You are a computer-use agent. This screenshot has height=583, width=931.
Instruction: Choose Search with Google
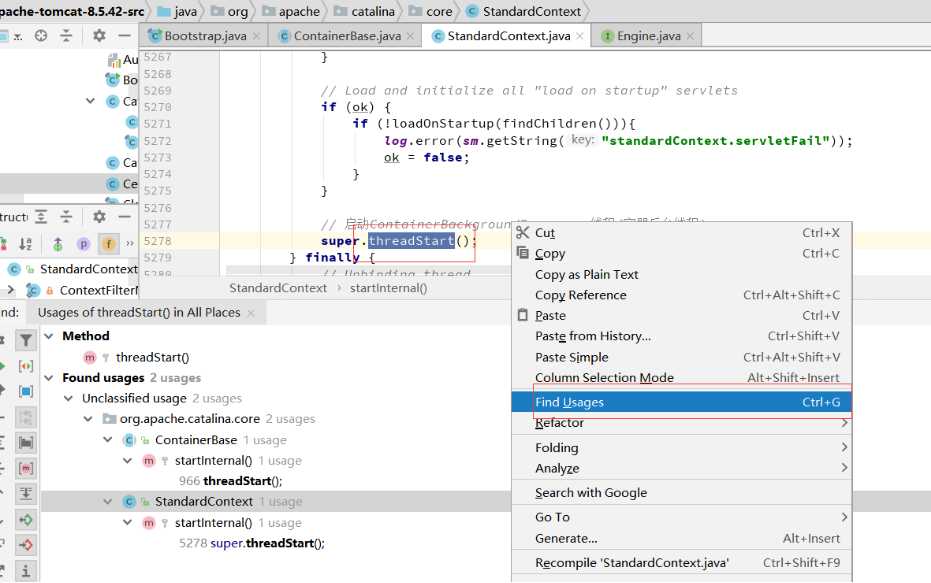[x=682, y=493]
